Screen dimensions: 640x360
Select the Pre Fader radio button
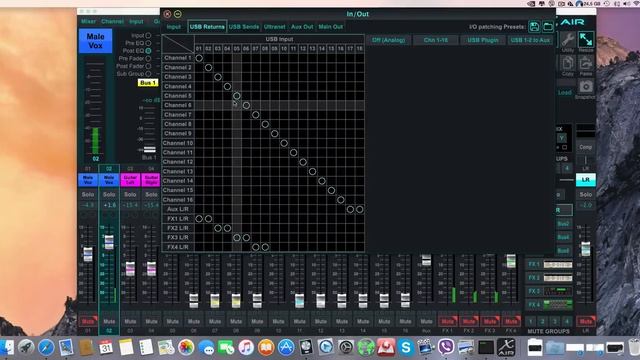pos(148,58)
